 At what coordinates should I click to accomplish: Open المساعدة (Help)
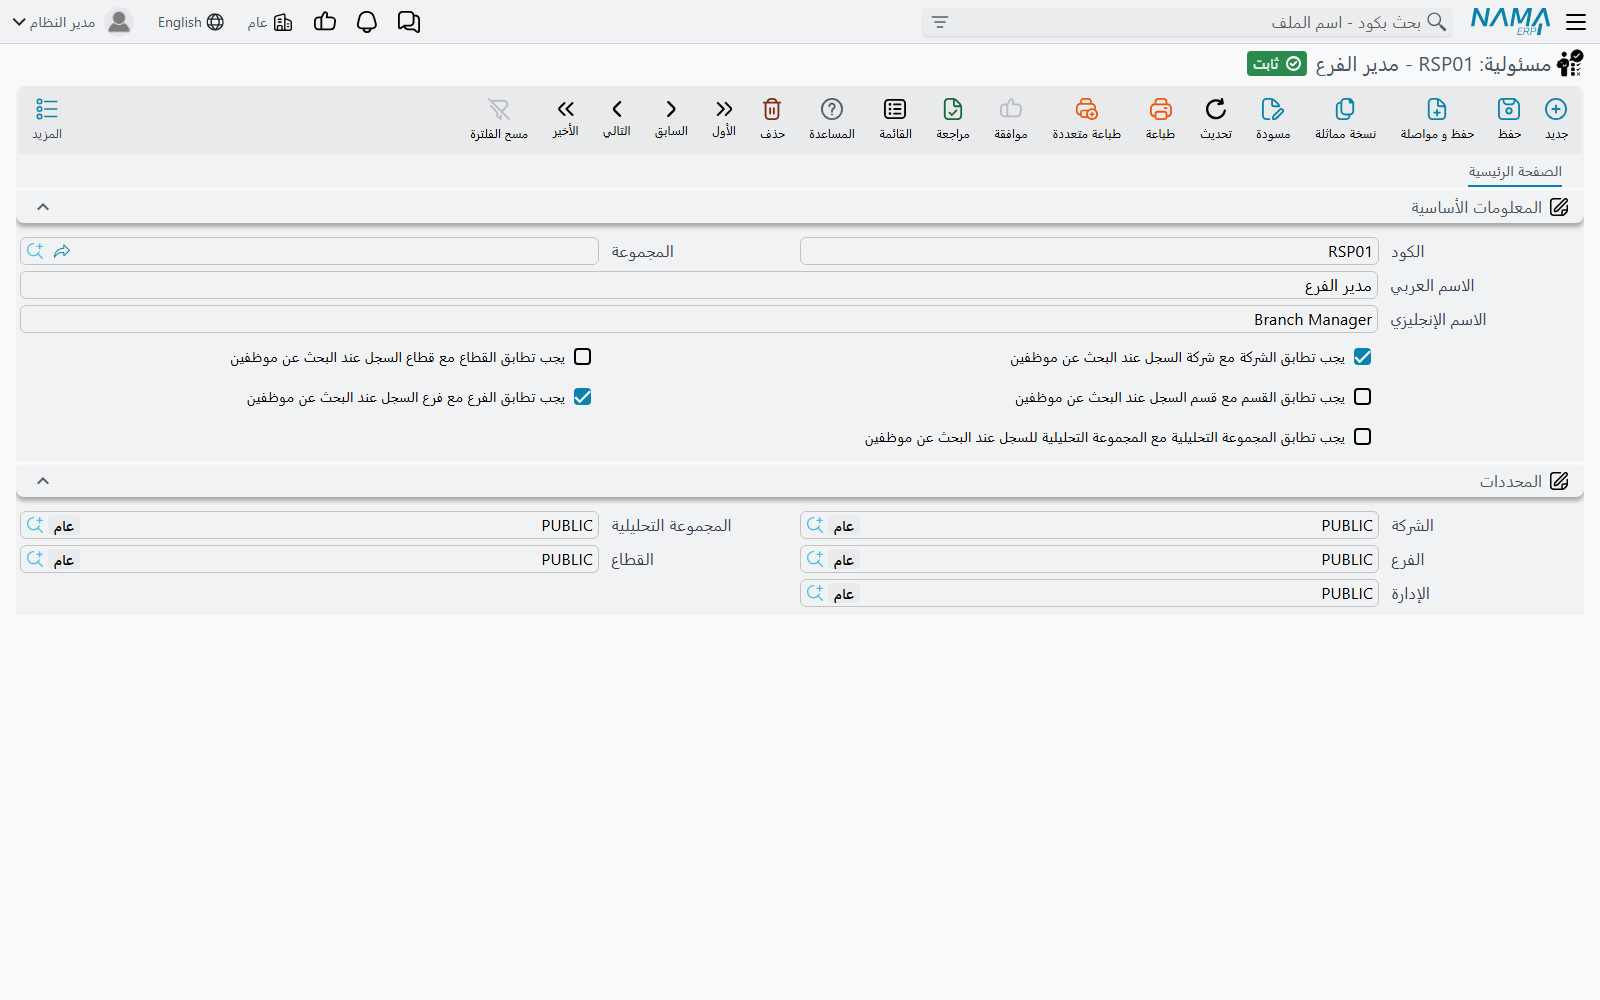tap(832, 117)
